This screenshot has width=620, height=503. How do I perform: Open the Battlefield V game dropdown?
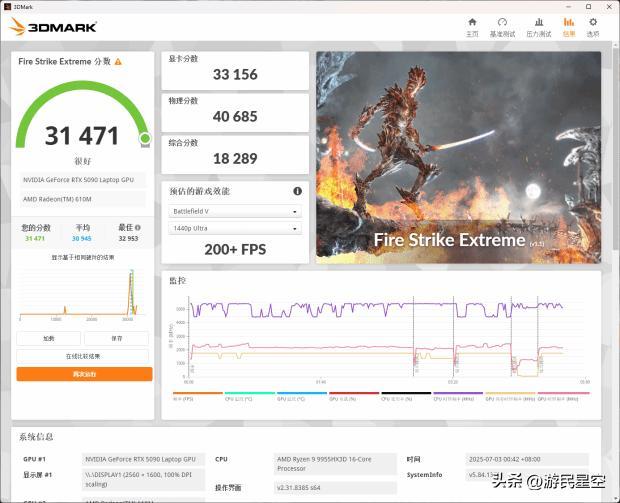(235, 211)
